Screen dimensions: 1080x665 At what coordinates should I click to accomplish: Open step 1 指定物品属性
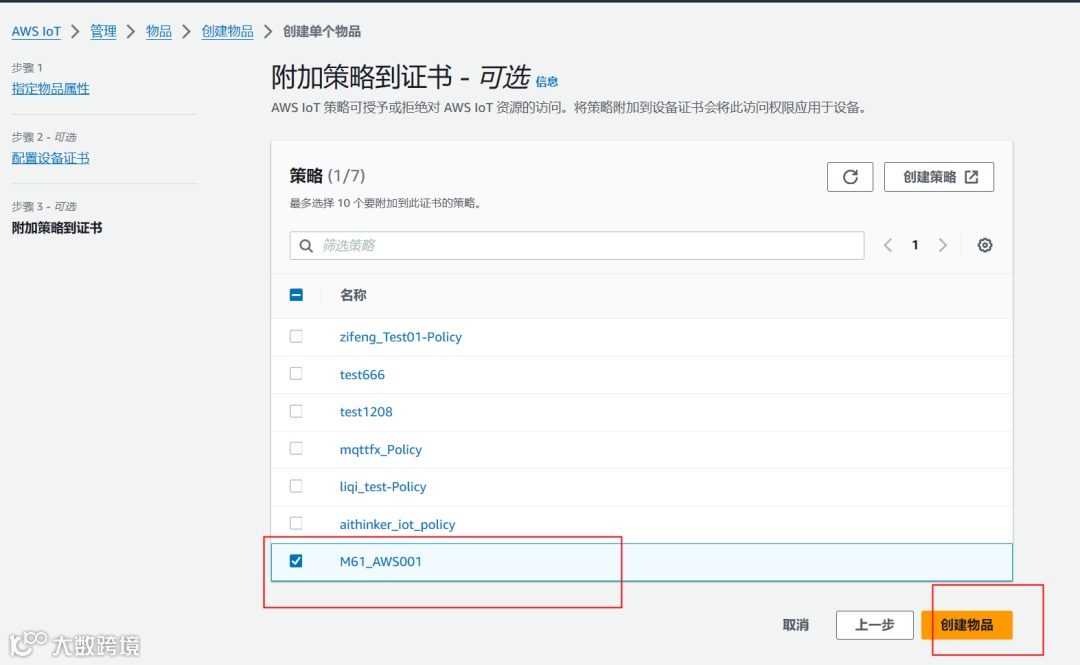click(50, 89)
